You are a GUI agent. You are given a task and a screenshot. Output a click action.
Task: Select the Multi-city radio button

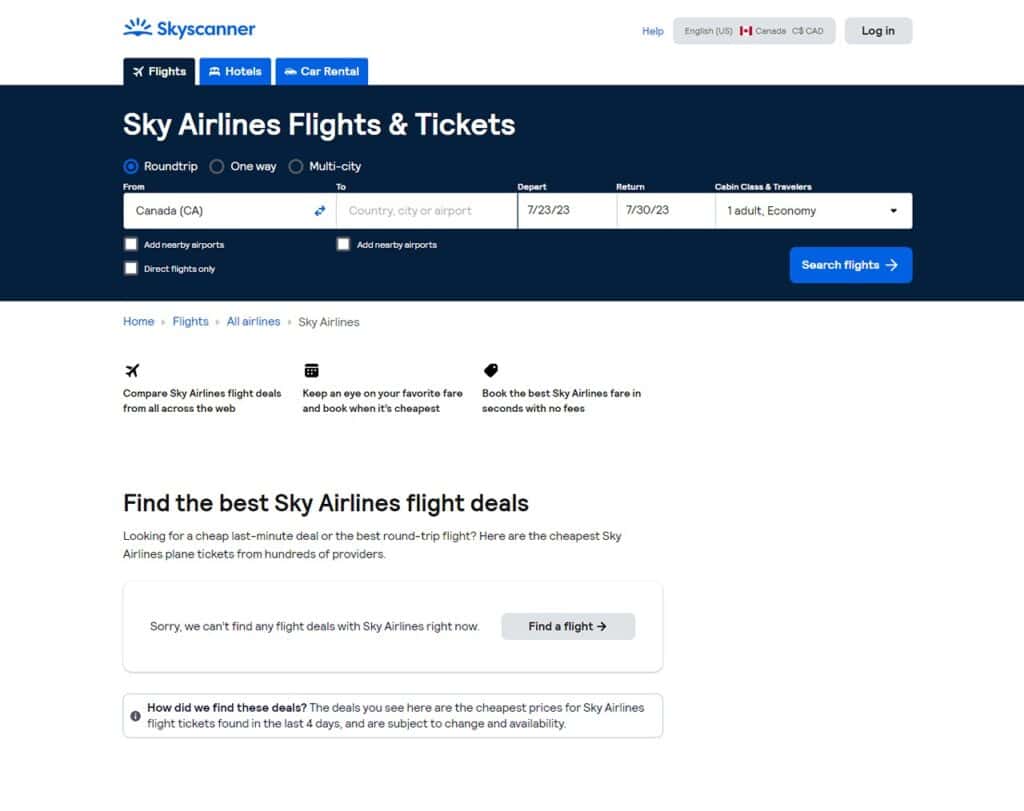pos(296,167)
